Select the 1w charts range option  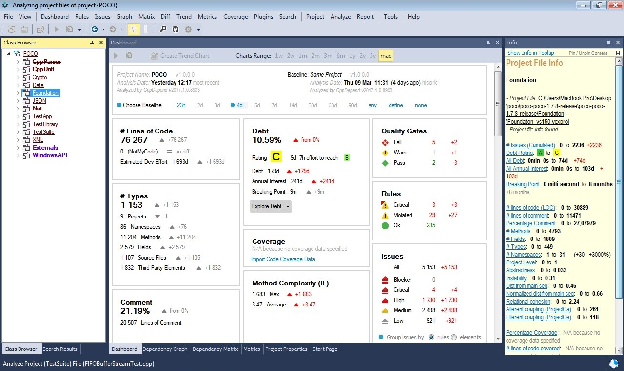click(x=279, y=56)
